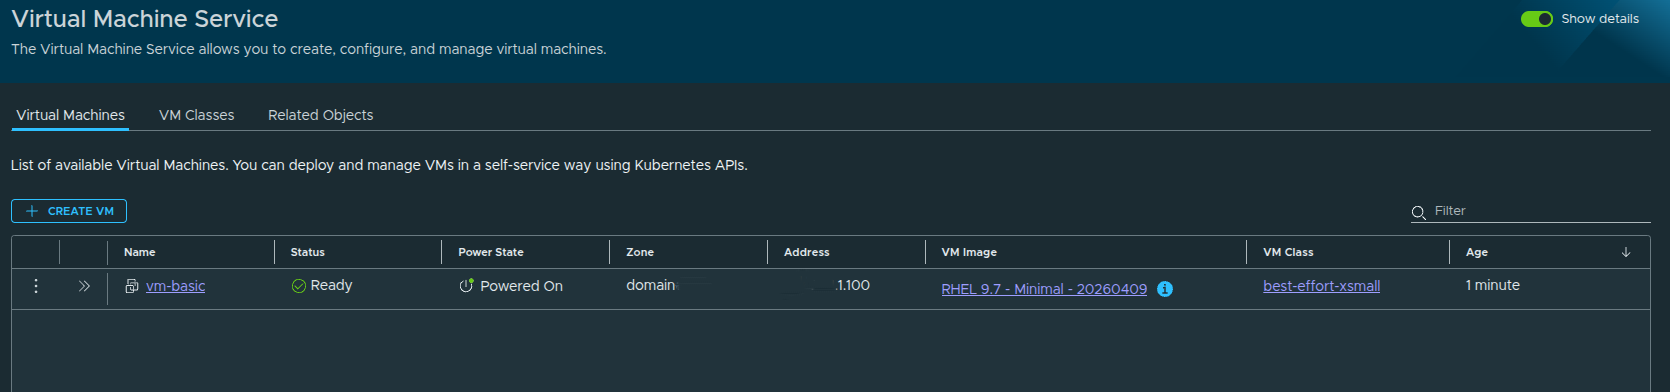Image resolution: width=1670 pixels, height=392 pixels.
Task: Toggle Age column sort arrow
Action: (x=1626, y=252)
